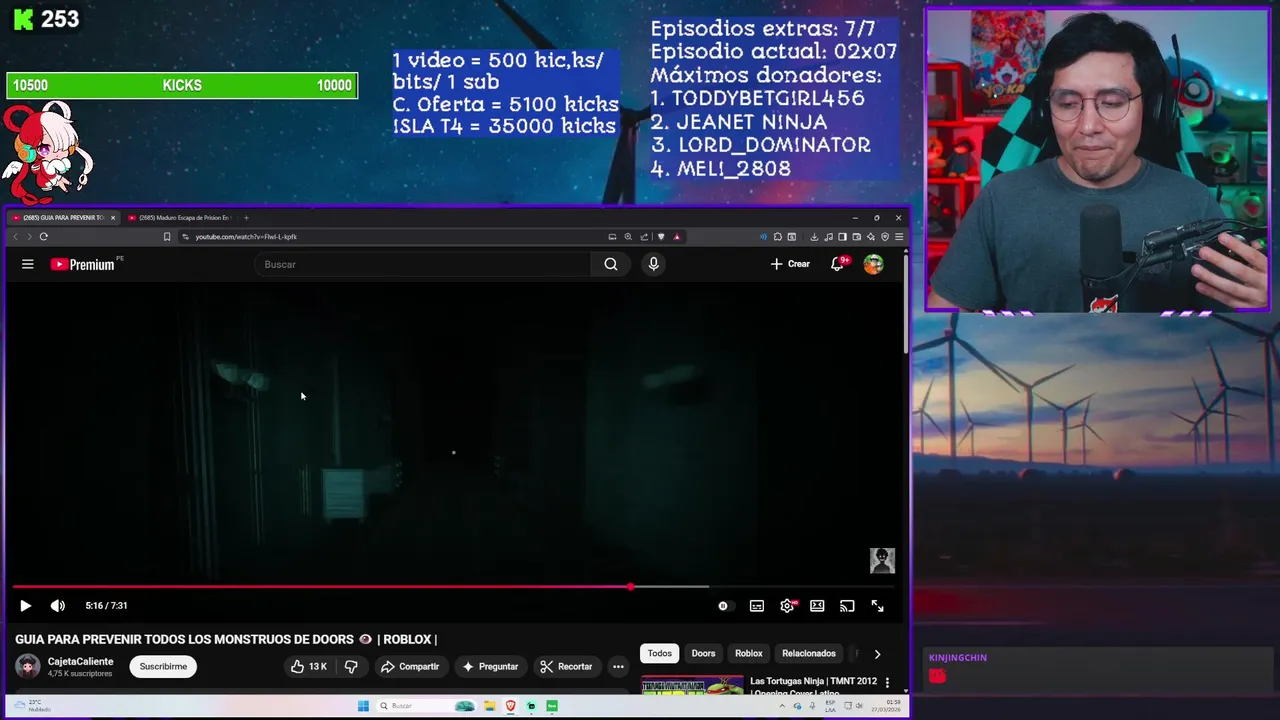Click the Kick logo in stream overlay

pos(23,19)
